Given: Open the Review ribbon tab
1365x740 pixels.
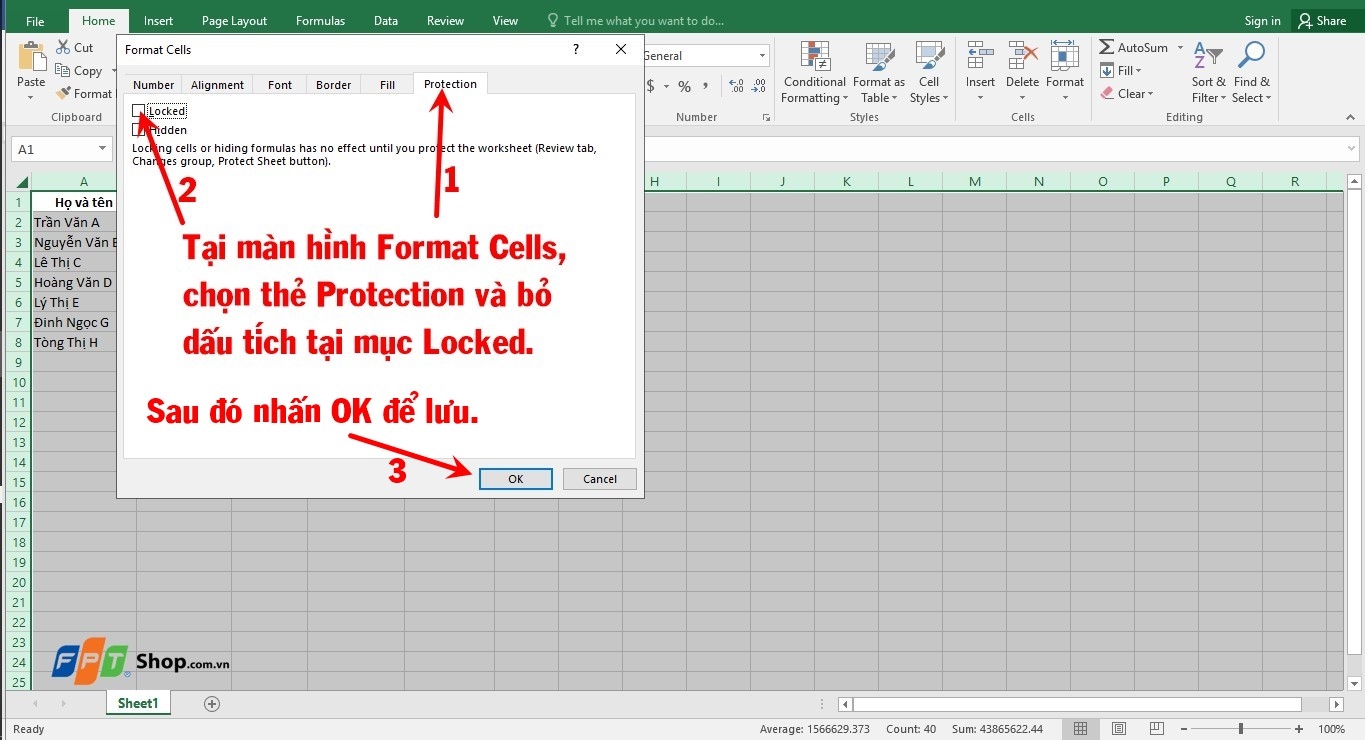Looking at the screenshot, I should pos(445,20).
